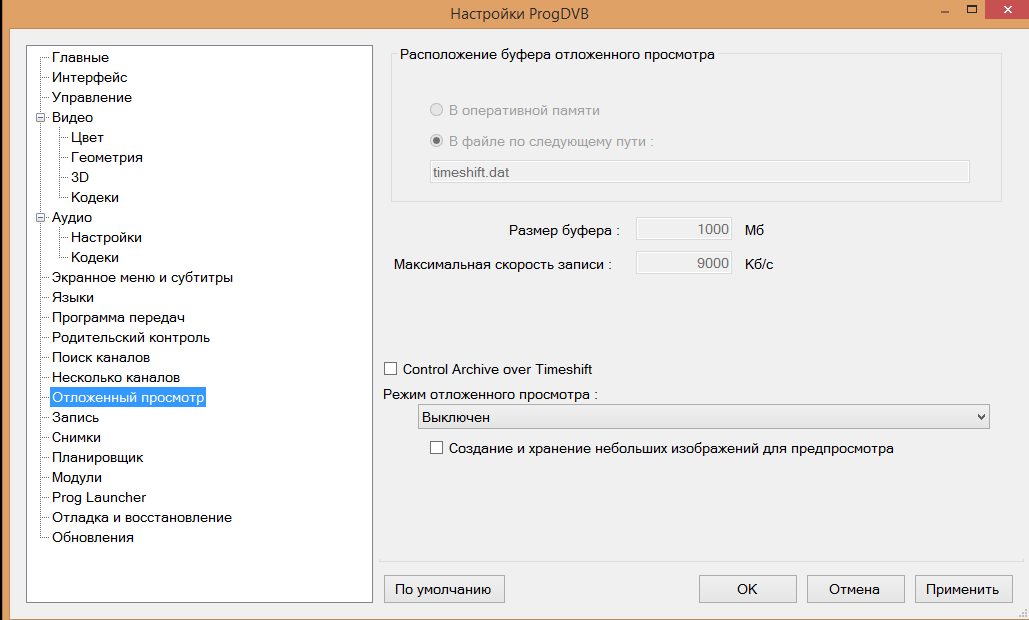Image resolution: width=1029 pixels, height=620 pixels.
Task: Select Геометрия in the settings tree
Action: coord(106,158)
